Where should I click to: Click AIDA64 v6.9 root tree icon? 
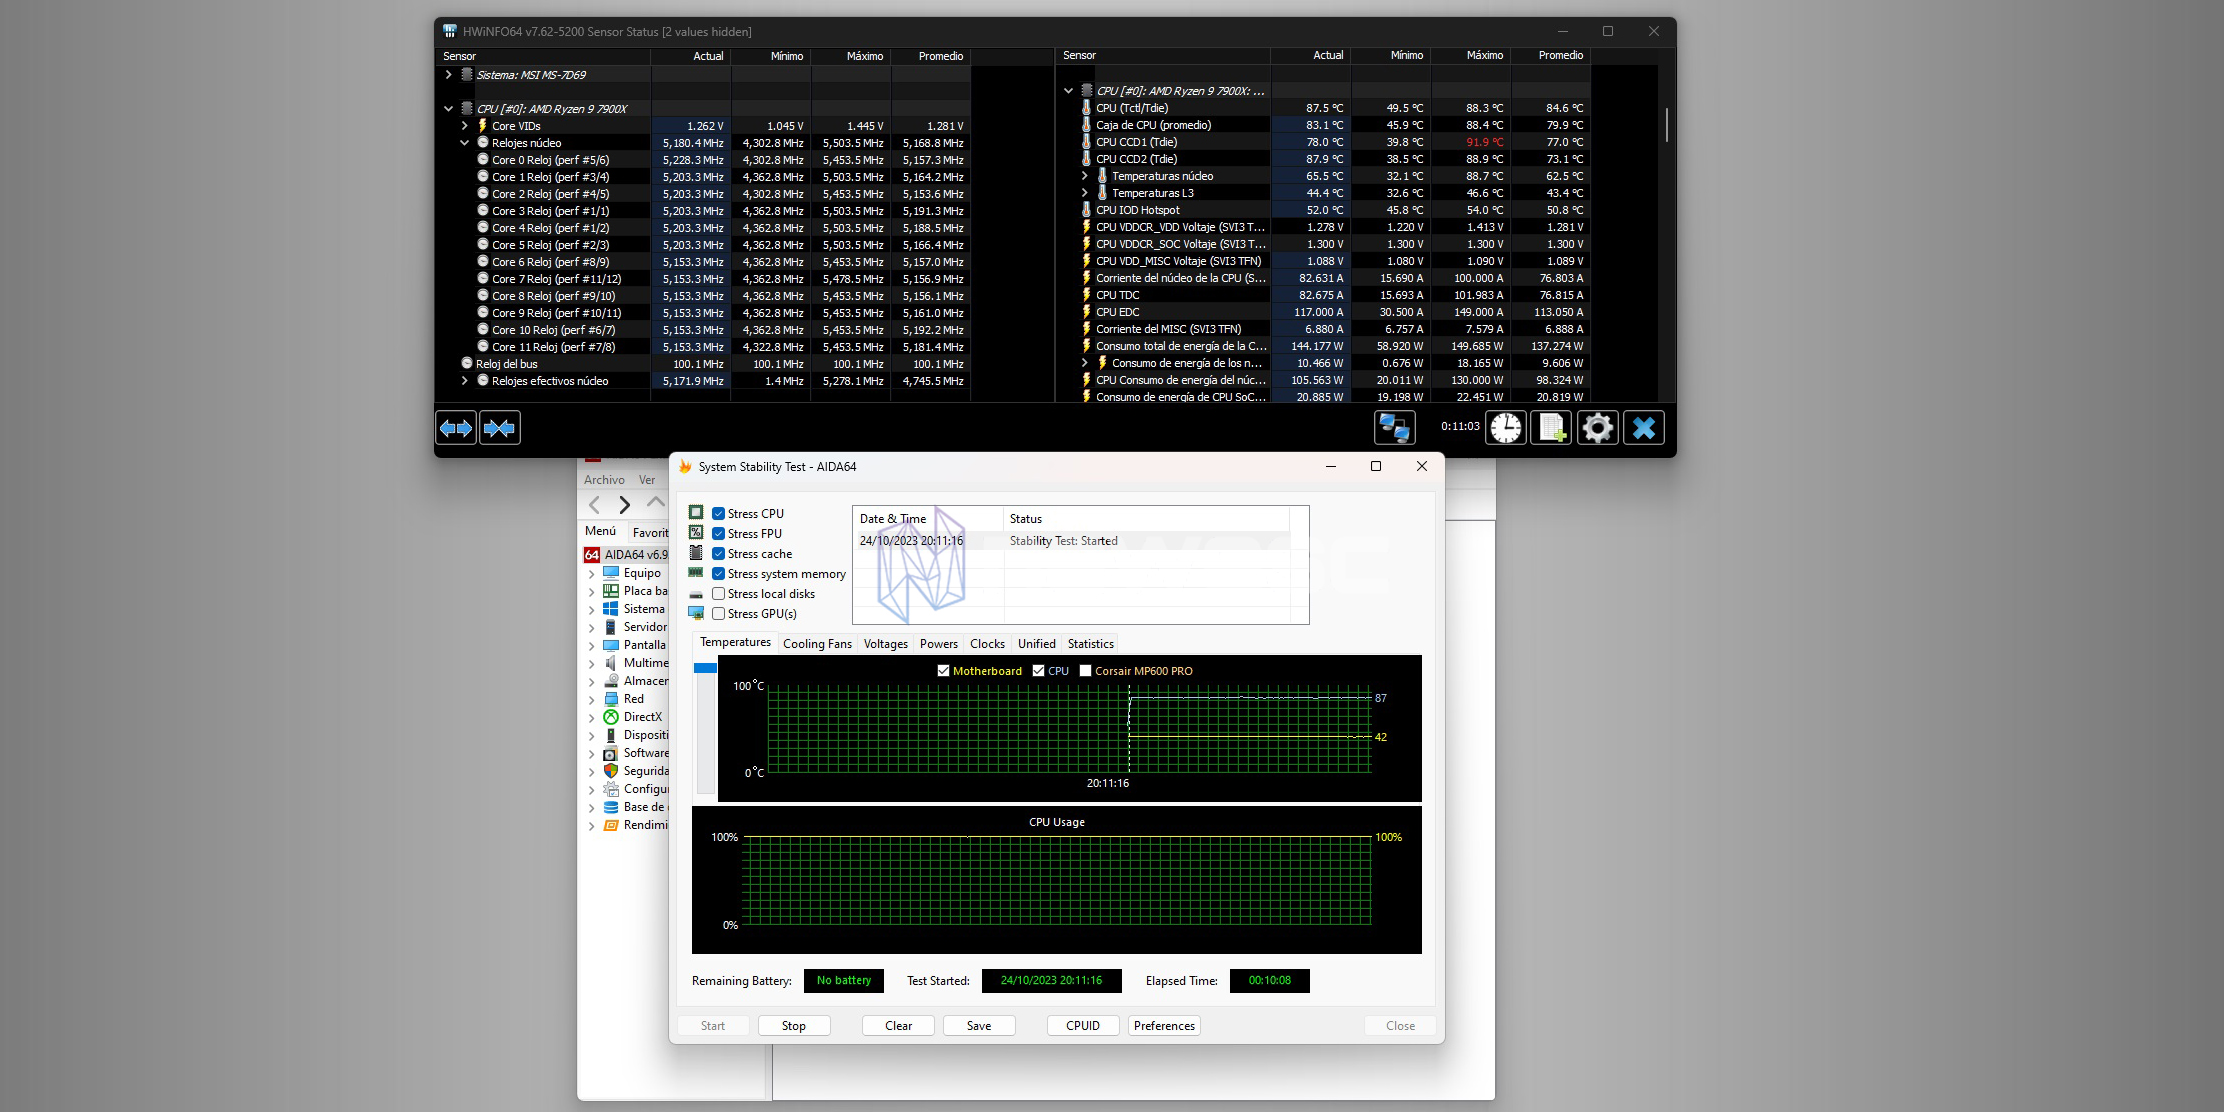pos(592,555)
